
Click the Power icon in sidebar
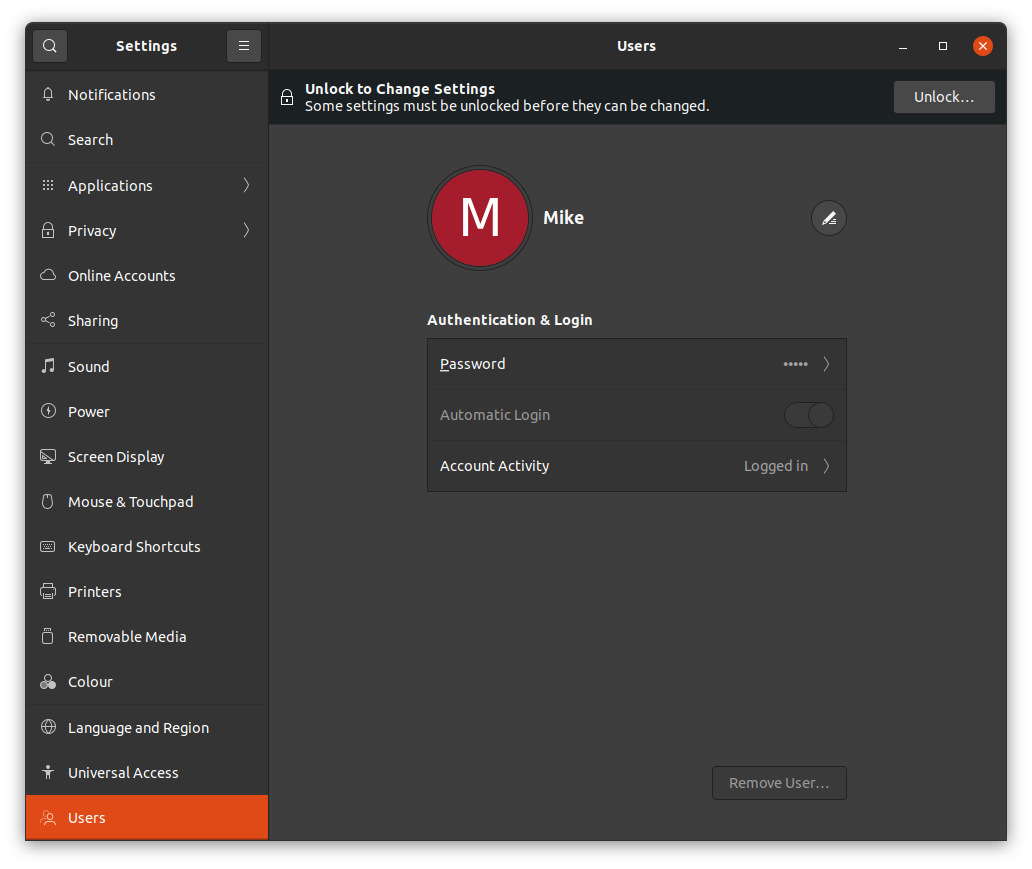click(48, 412)
